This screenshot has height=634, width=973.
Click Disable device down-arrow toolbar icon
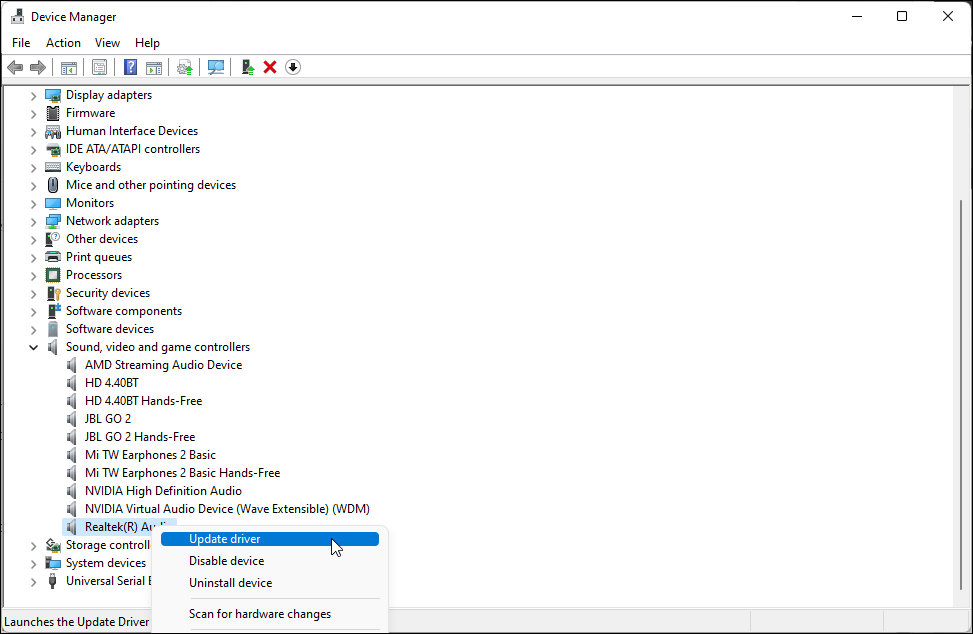coord(293,67)
